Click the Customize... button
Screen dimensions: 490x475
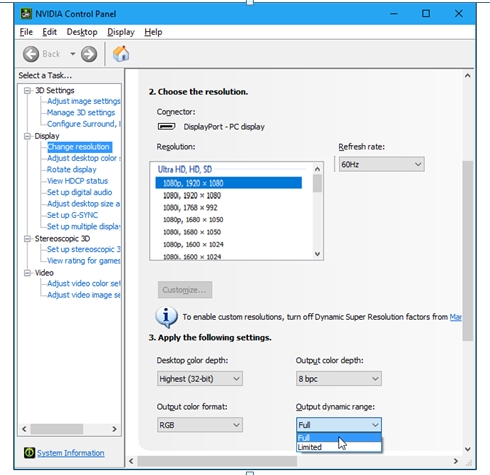tap(185, 290)
